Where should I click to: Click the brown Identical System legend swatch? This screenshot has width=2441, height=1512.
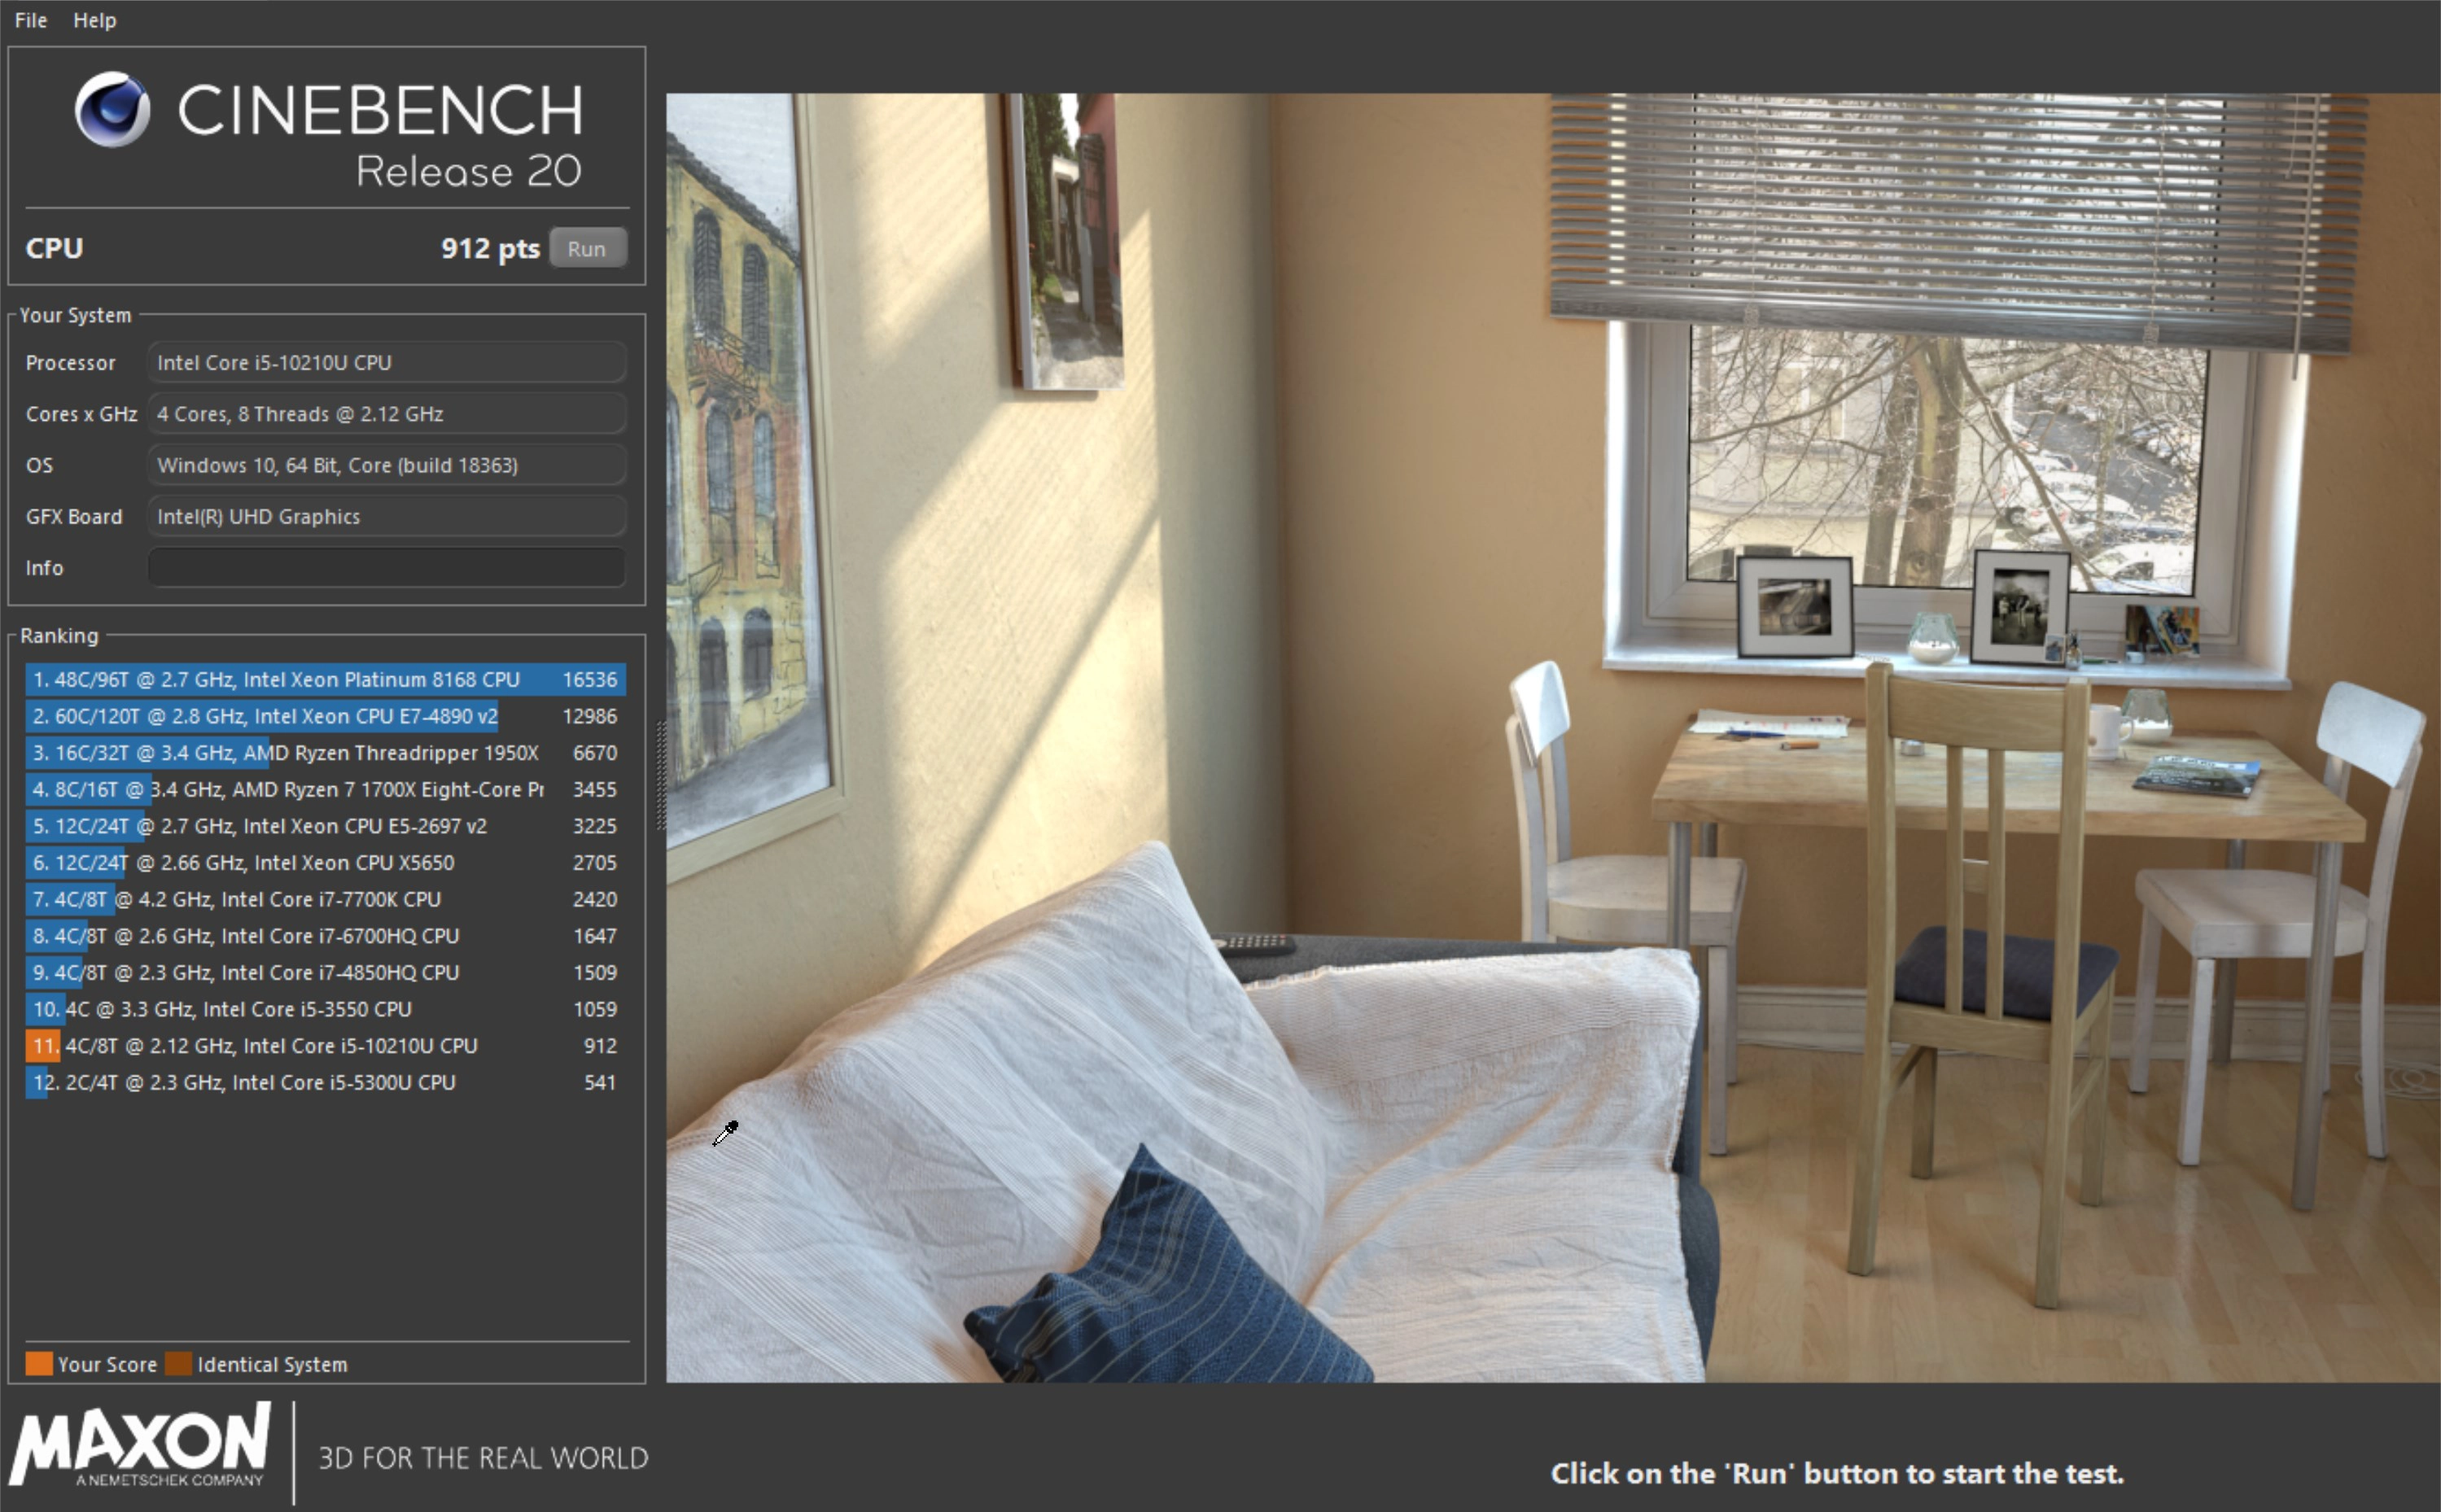click(178, 1363)
